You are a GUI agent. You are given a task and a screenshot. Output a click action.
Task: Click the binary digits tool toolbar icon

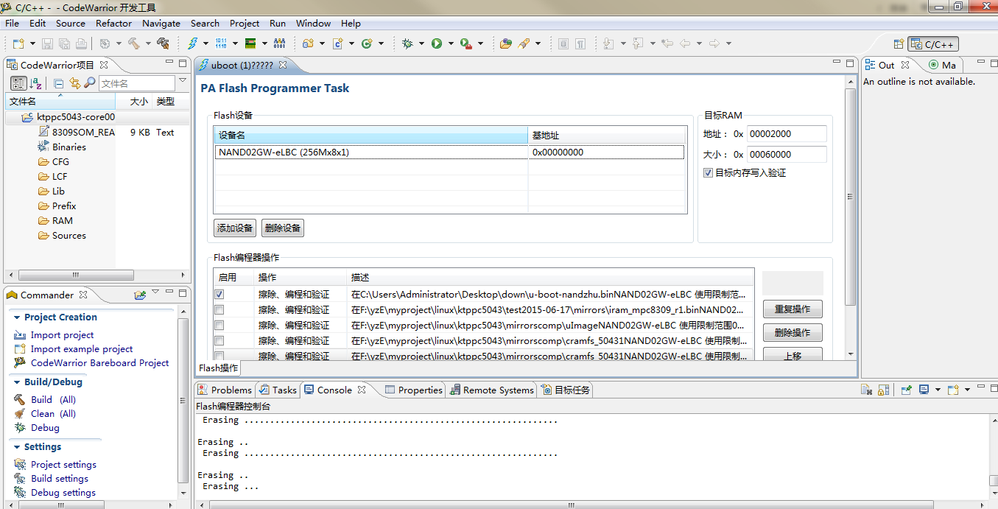click(221, 44)
